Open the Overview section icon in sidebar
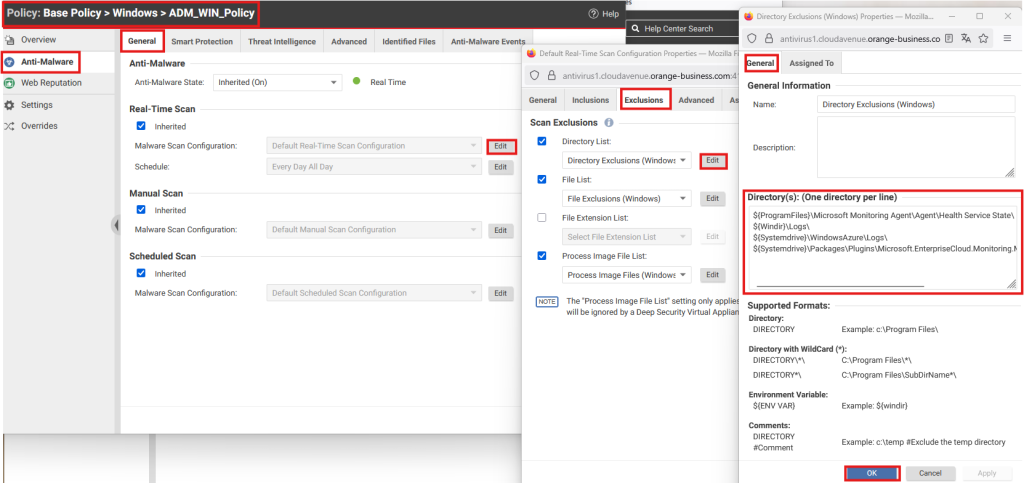 click(10, 40)
